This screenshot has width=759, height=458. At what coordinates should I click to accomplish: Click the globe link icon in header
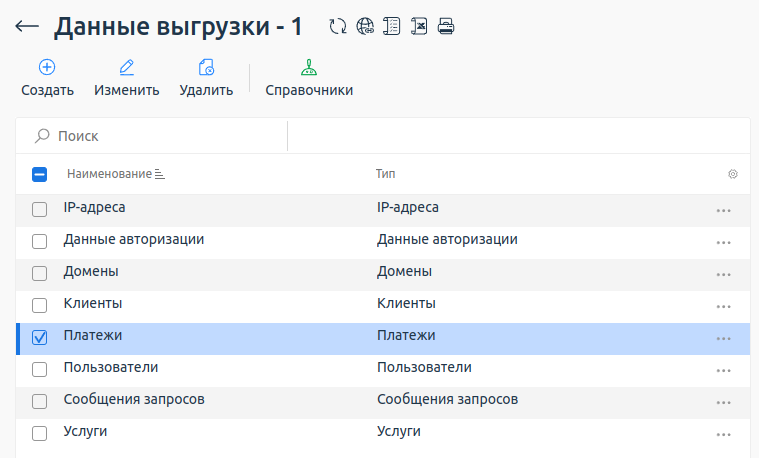365,27
